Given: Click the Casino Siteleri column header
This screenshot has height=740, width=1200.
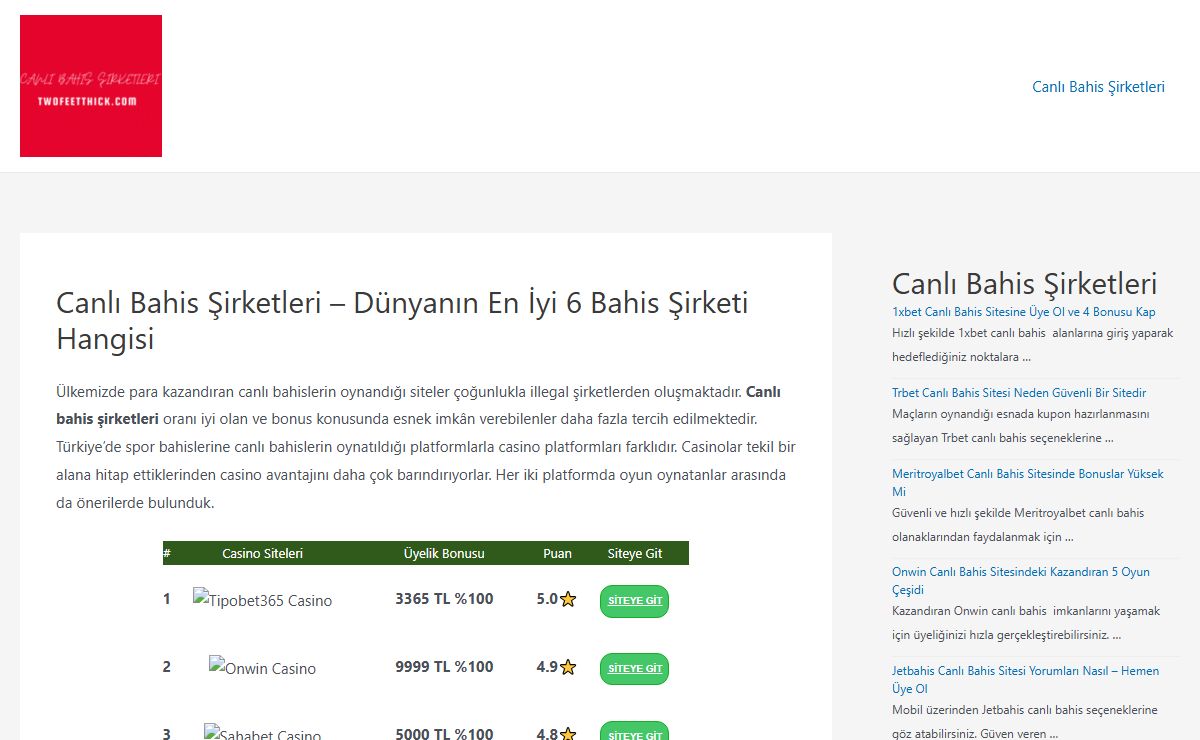Looking at the screenshot, I should [262, 553].
